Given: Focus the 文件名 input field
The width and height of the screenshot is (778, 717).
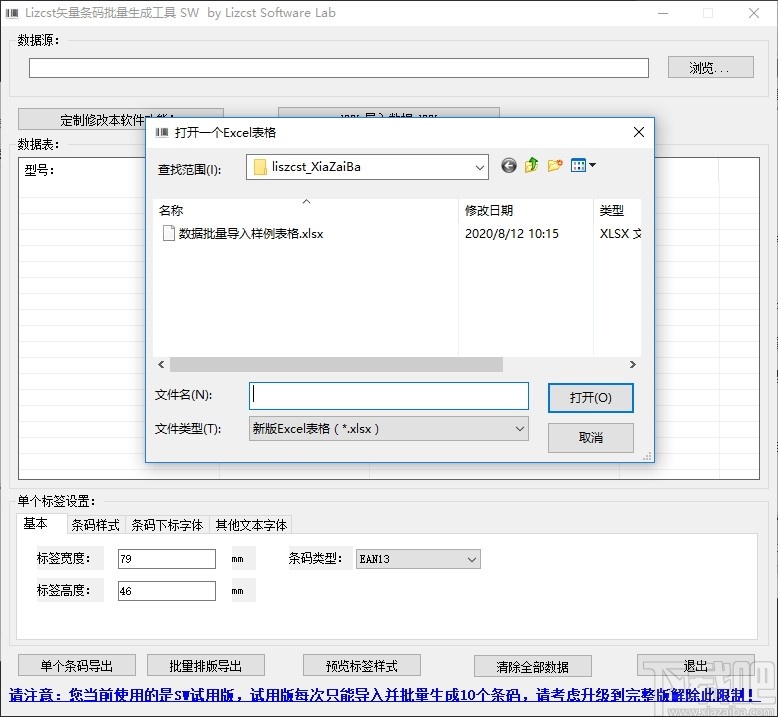Looking at the screenshot, I should point(389,396).
